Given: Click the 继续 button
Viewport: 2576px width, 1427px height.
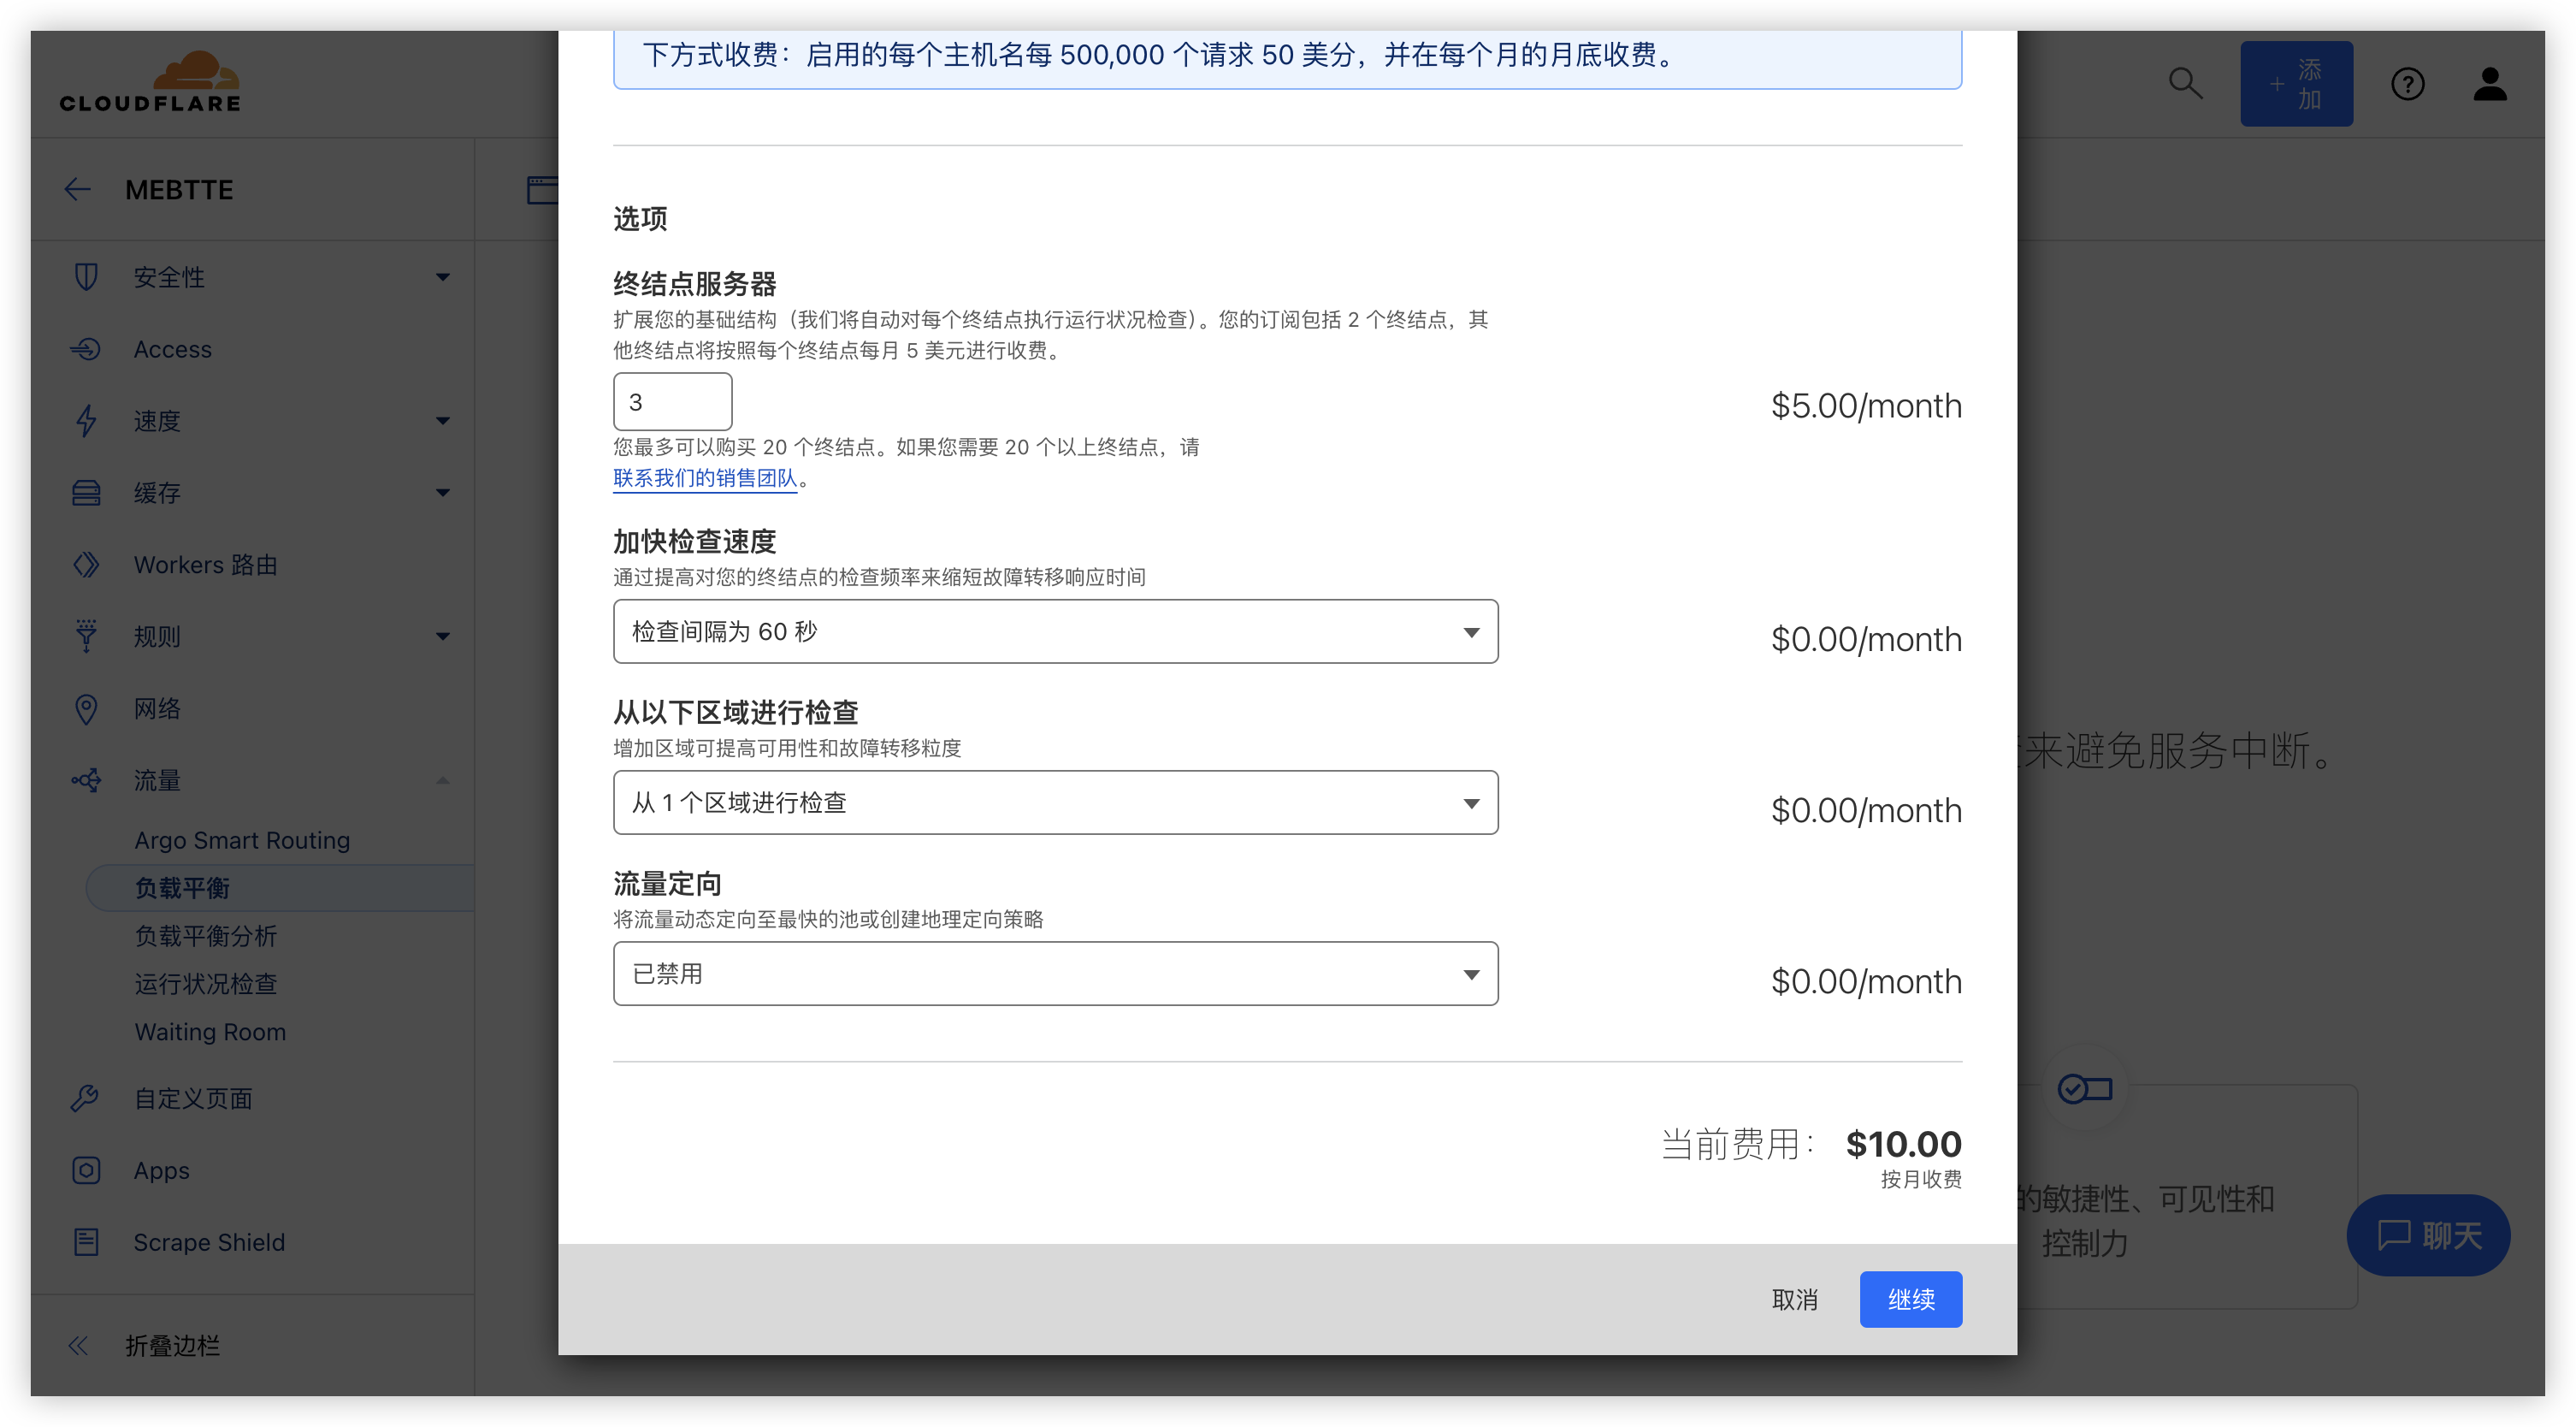Looking at the screenshot, I should [x=1910, y=1299].
